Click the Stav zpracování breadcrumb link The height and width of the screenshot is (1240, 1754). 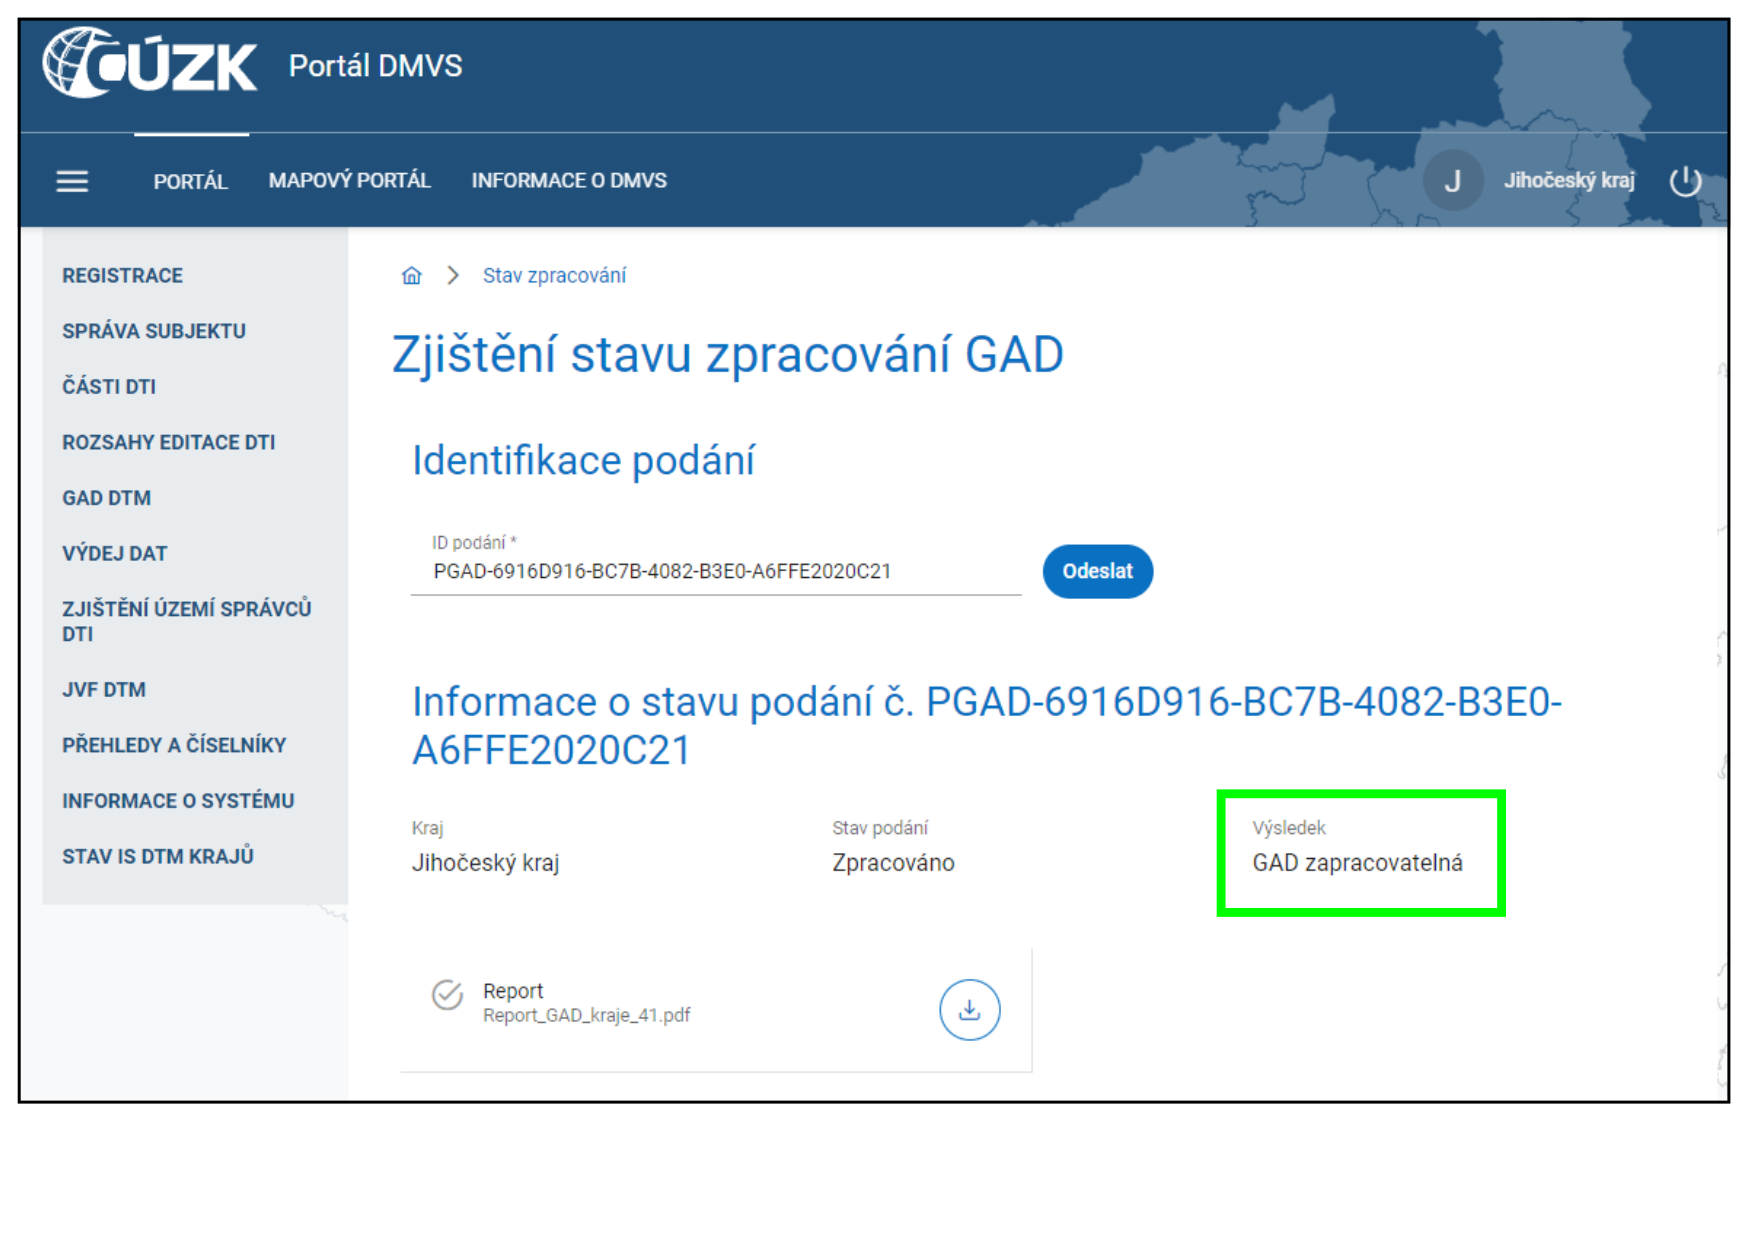554,276
